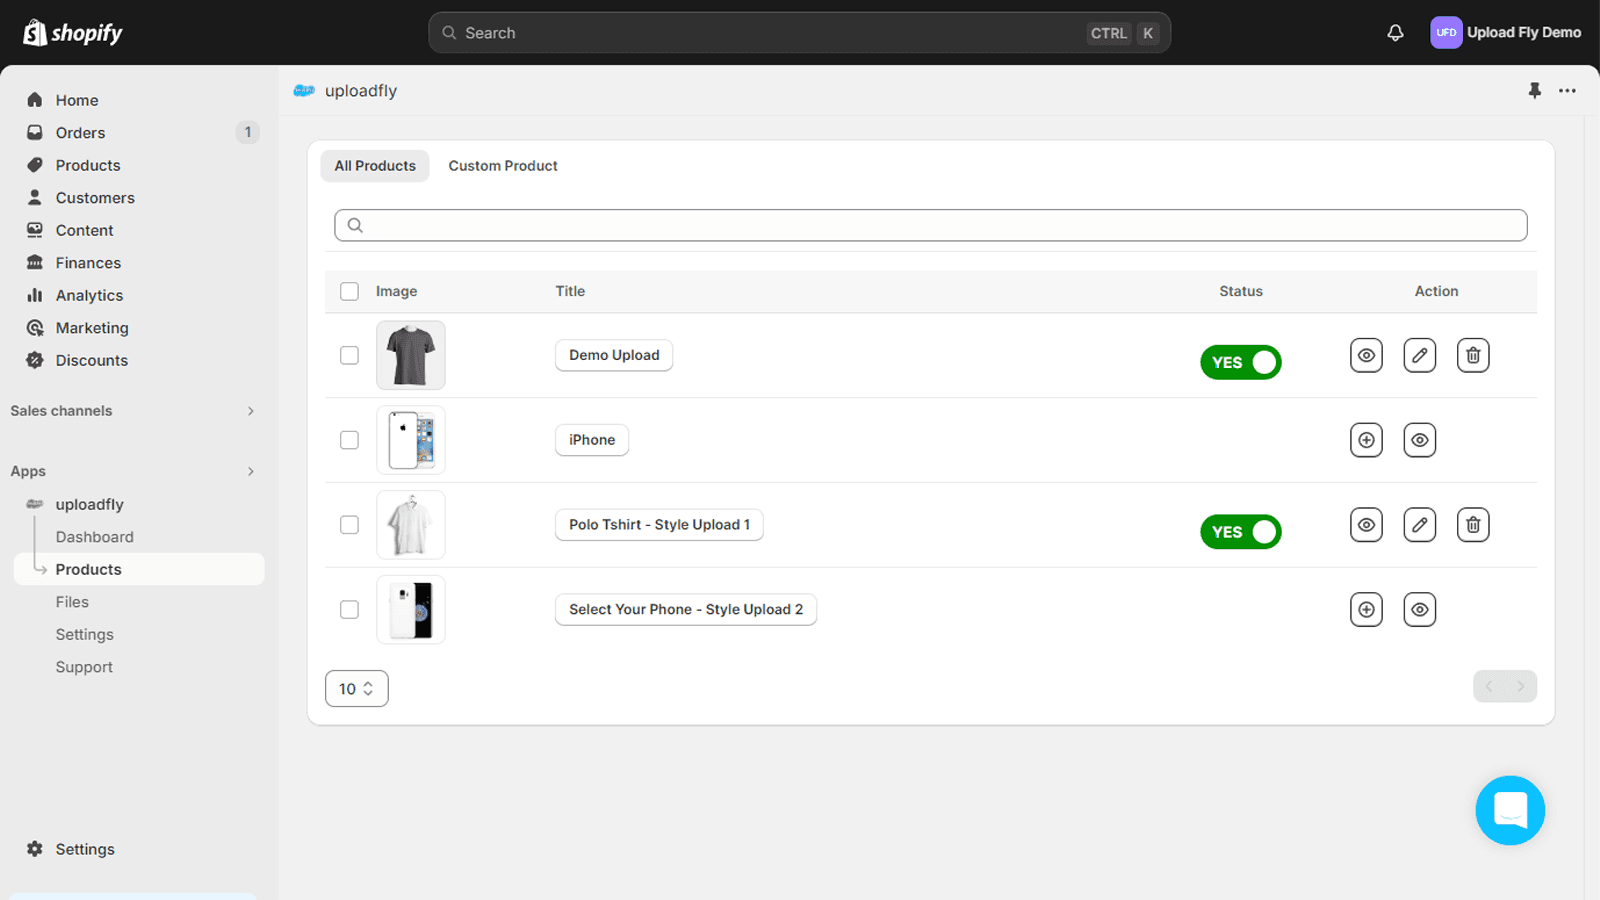Viewport: 1600px width, 900px height.
Task: Toggle the YES status switch for Demo Upload
Action: click(x=1240, y=362)
